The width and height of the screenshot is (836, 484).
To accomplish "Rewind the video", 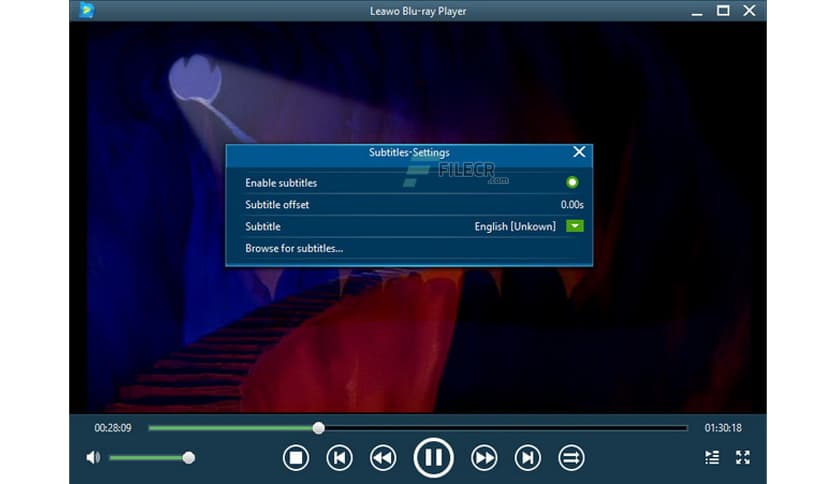I will click(x=383, y=457).
